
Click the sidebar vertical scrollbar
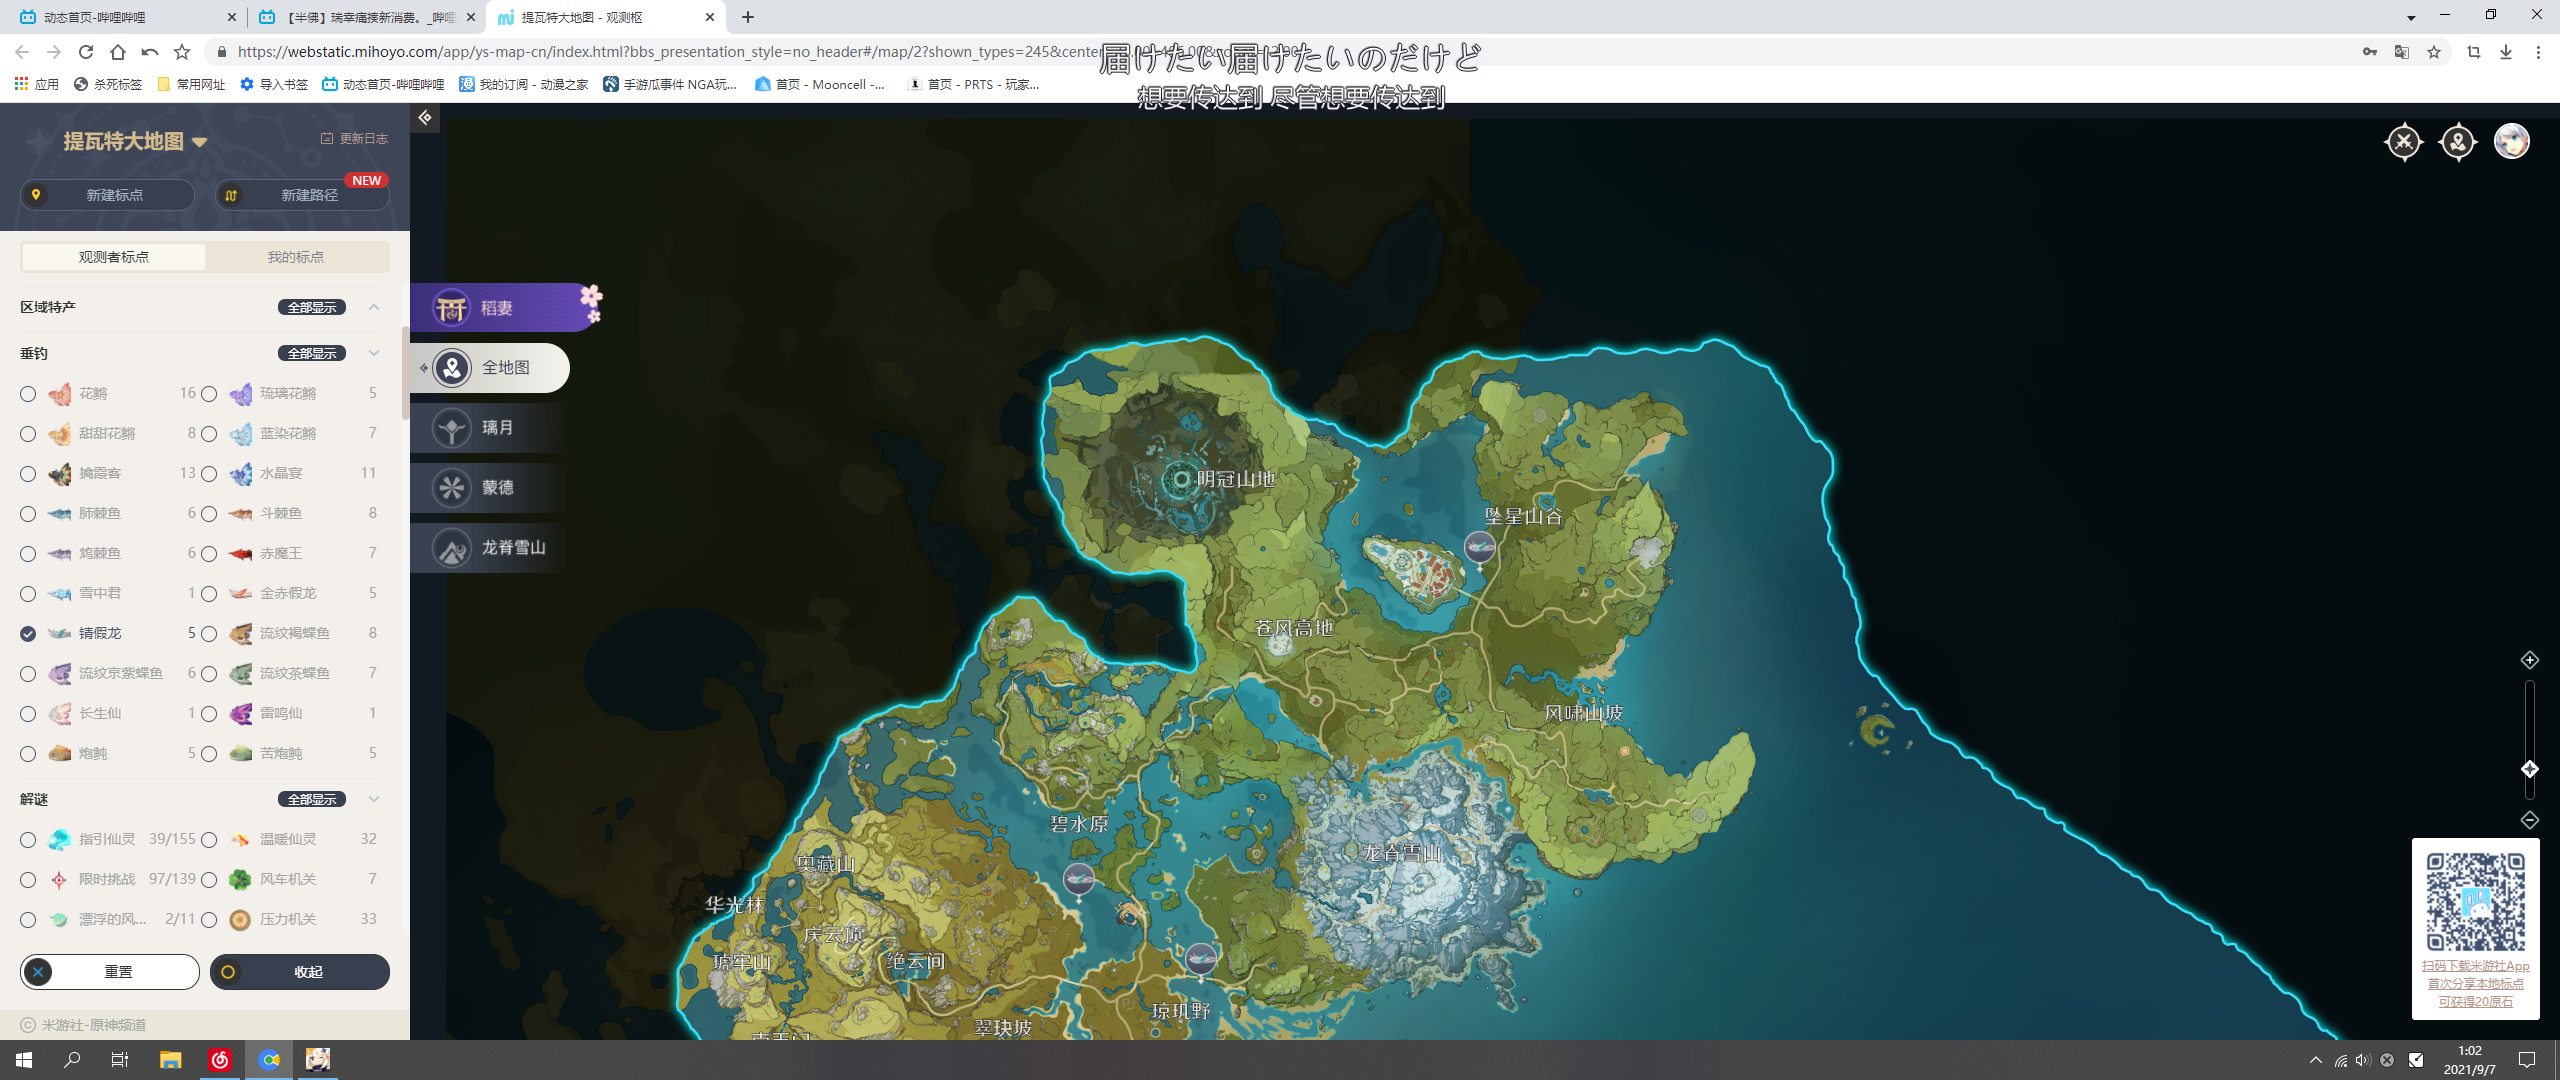click(405, 373)
